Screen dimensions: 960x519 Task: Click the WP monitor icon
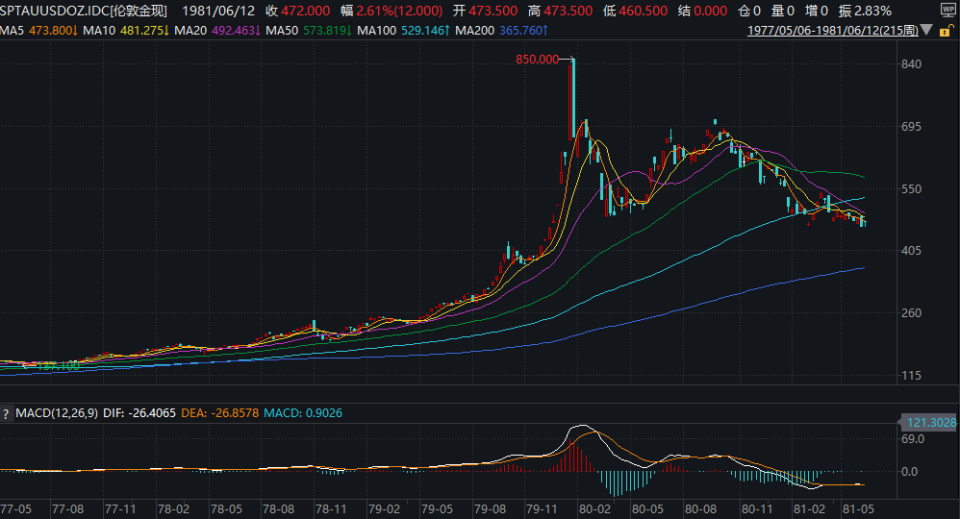pyautogui.click(x=947, y=10)
